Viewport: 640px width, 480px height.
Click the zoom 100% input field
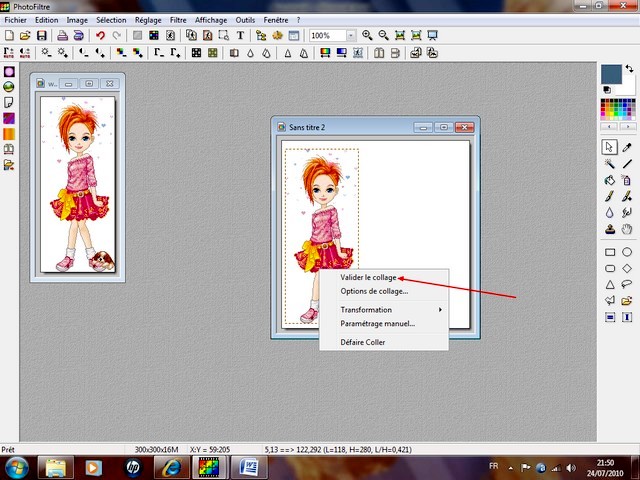[x=328, y=36]
